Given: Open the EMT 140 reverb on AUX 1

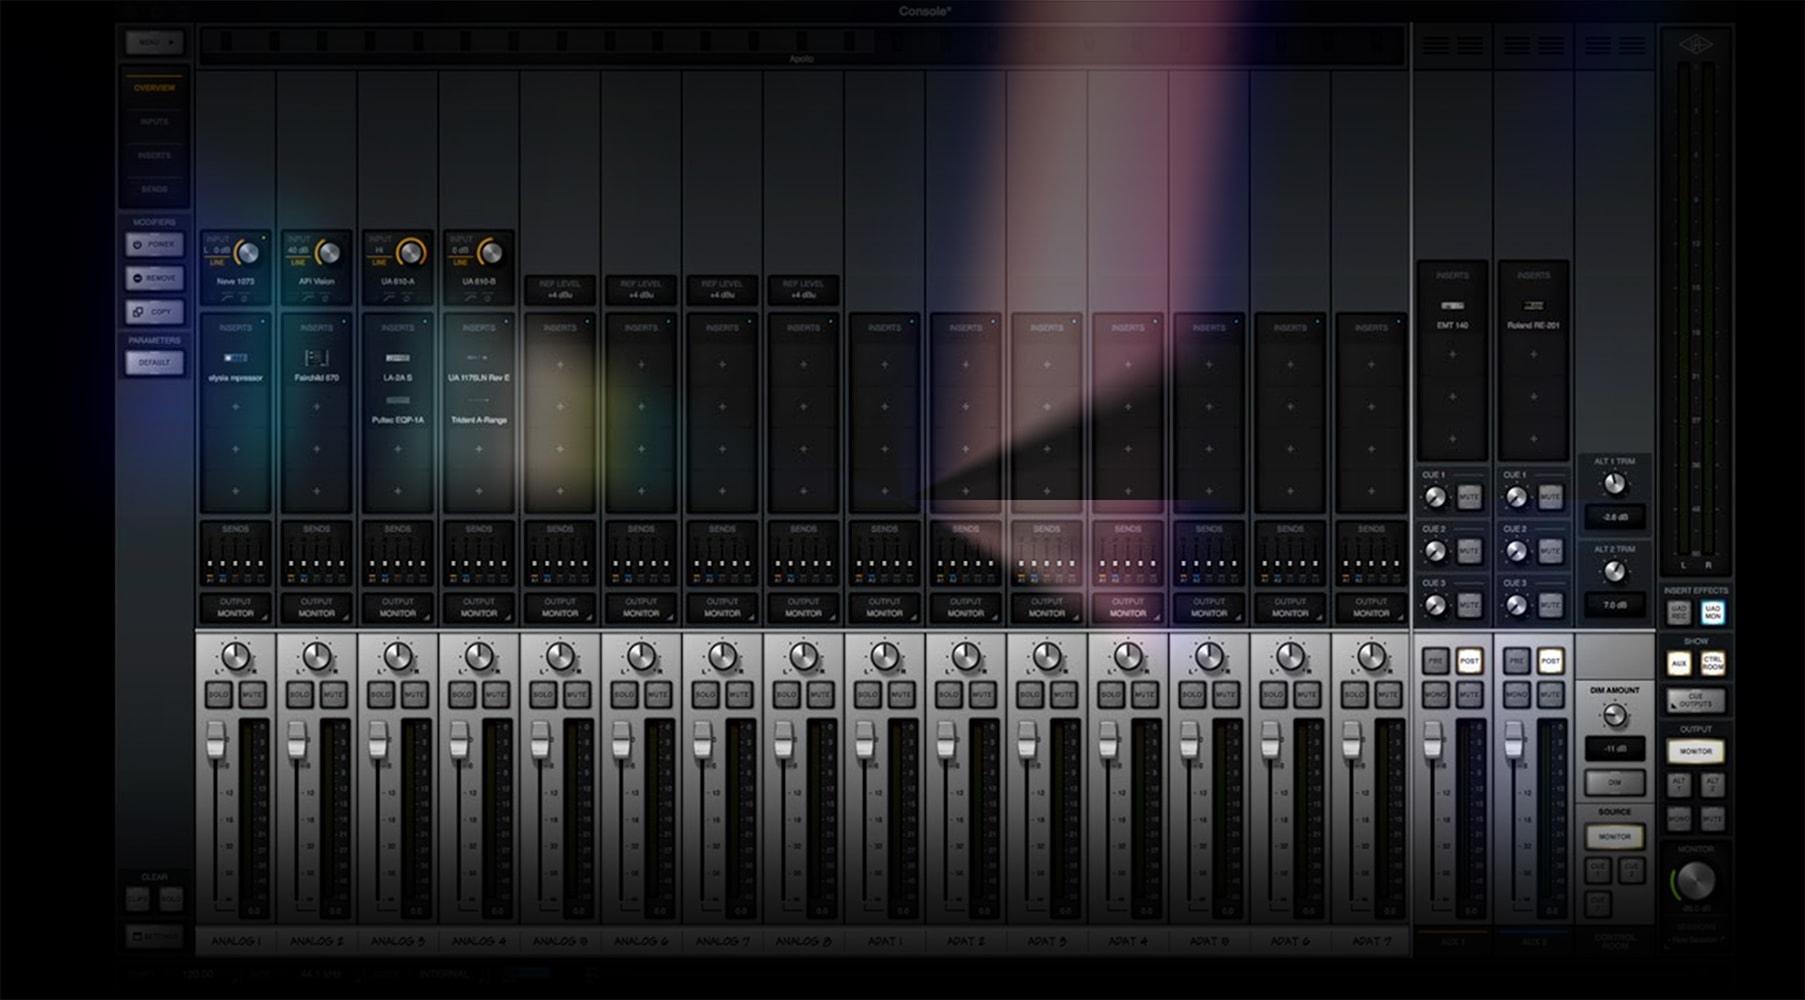Looking at the screenshot, I should point(1452,306).
